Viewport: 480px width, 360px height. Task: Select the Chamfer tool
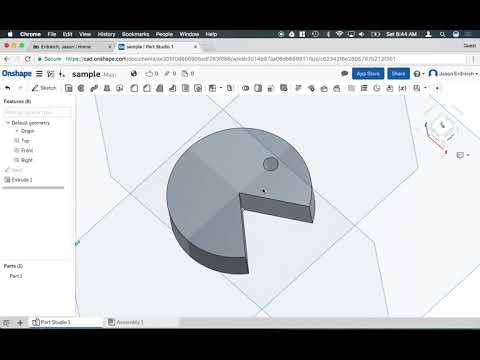click(147, 88)
